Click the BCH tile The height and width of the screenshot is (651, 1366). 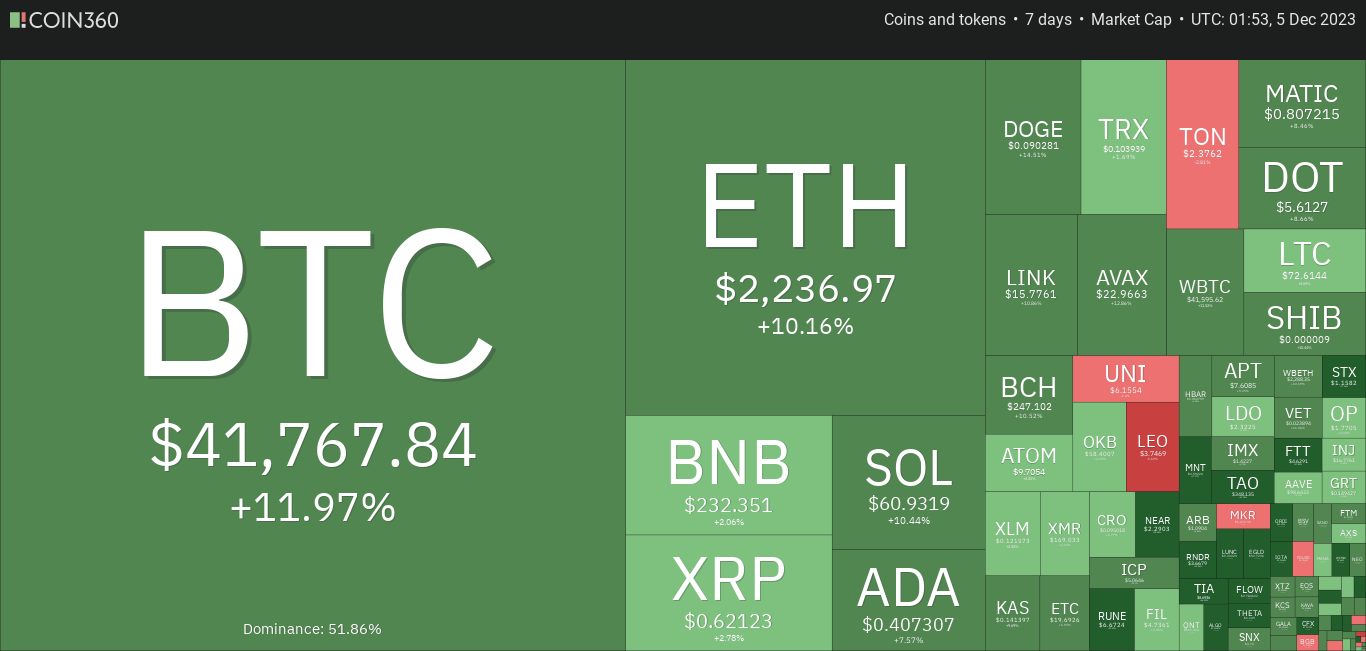point(1029,395)
